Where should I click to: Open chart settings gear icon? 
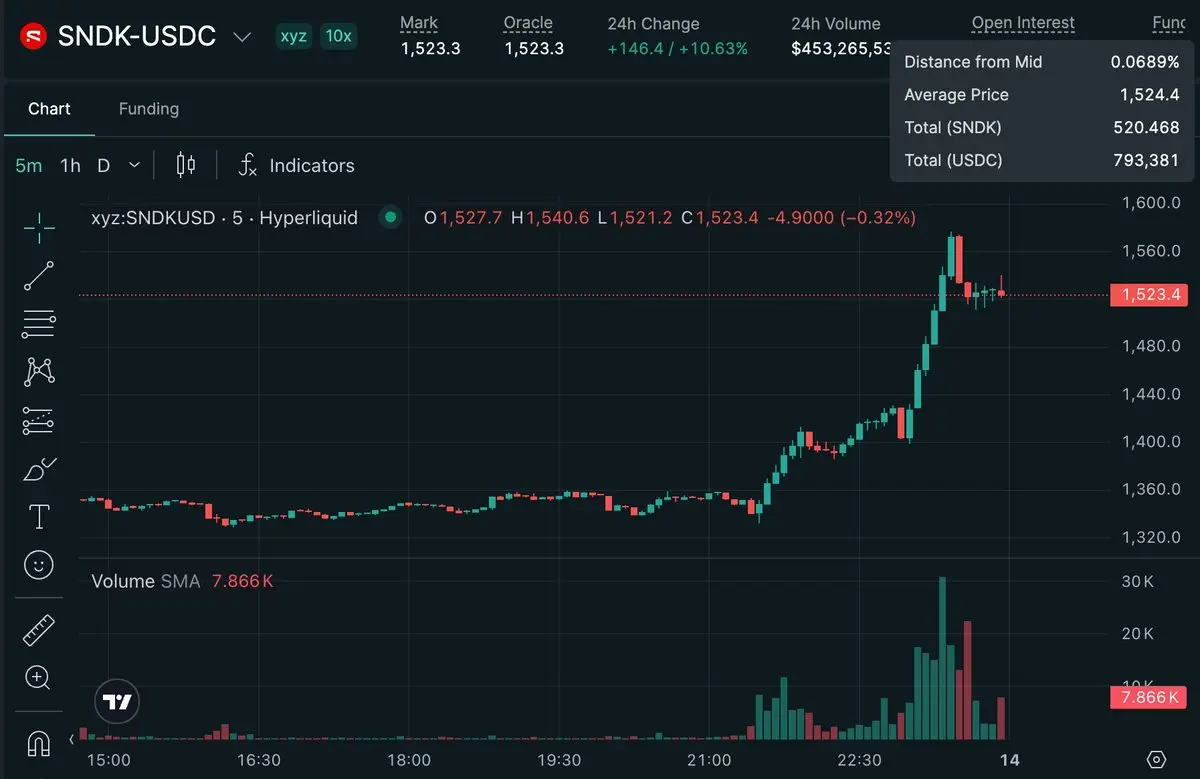(1157, 760)
